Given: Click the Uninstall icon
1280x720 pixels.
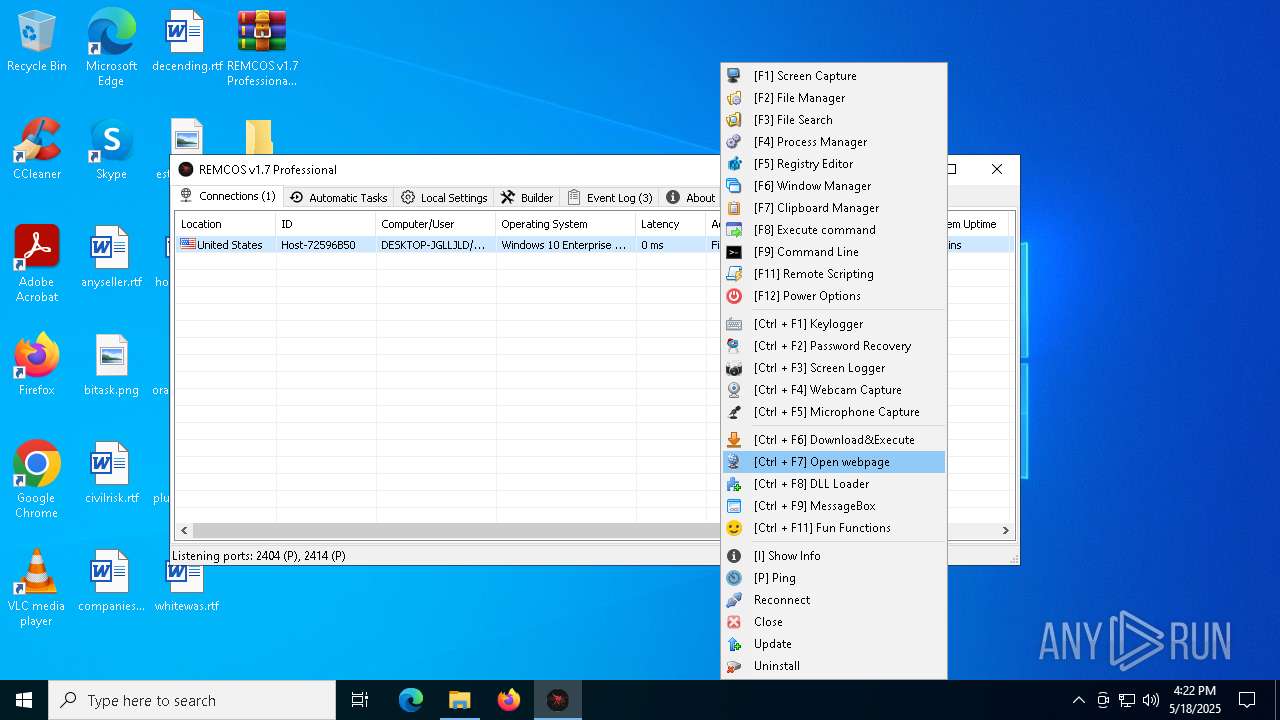Looking at the screenshot, I should pyautogui.click(x=734, y=666).
